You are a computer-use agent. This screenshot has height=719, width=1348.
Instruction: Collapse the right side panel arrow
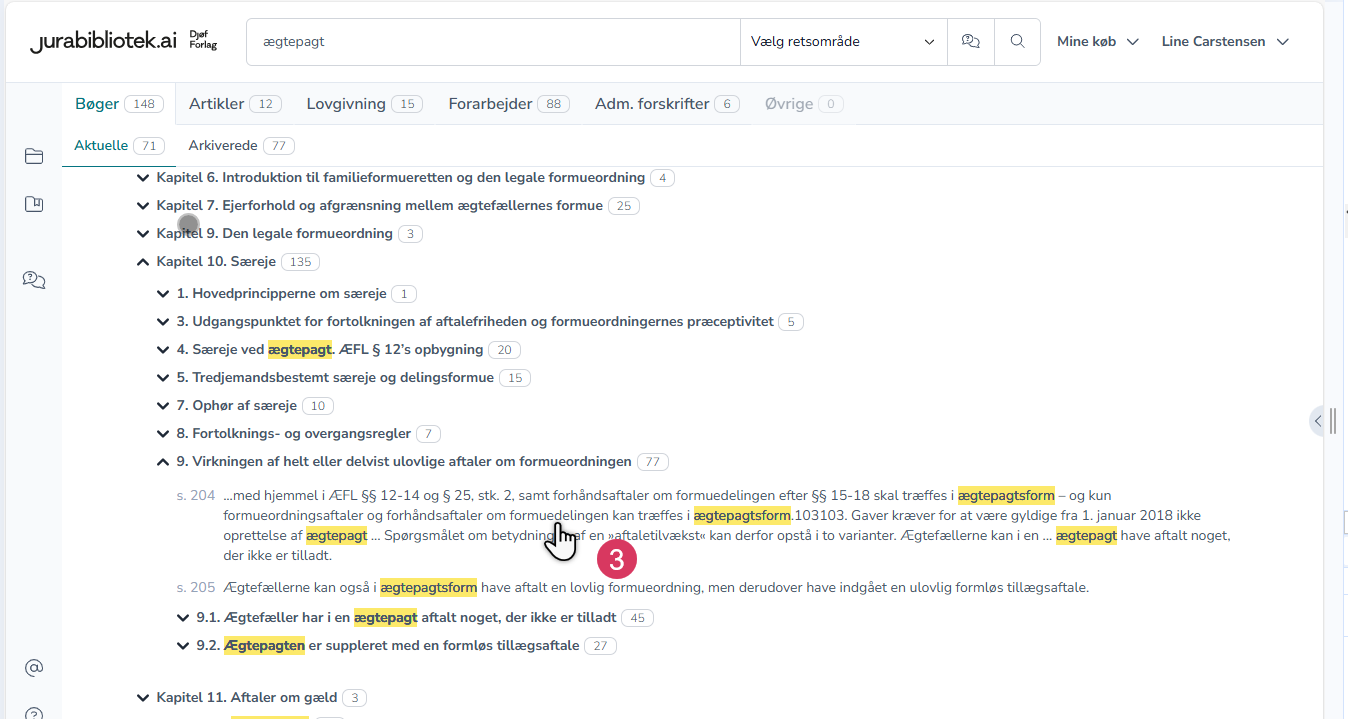(1318, 421)
